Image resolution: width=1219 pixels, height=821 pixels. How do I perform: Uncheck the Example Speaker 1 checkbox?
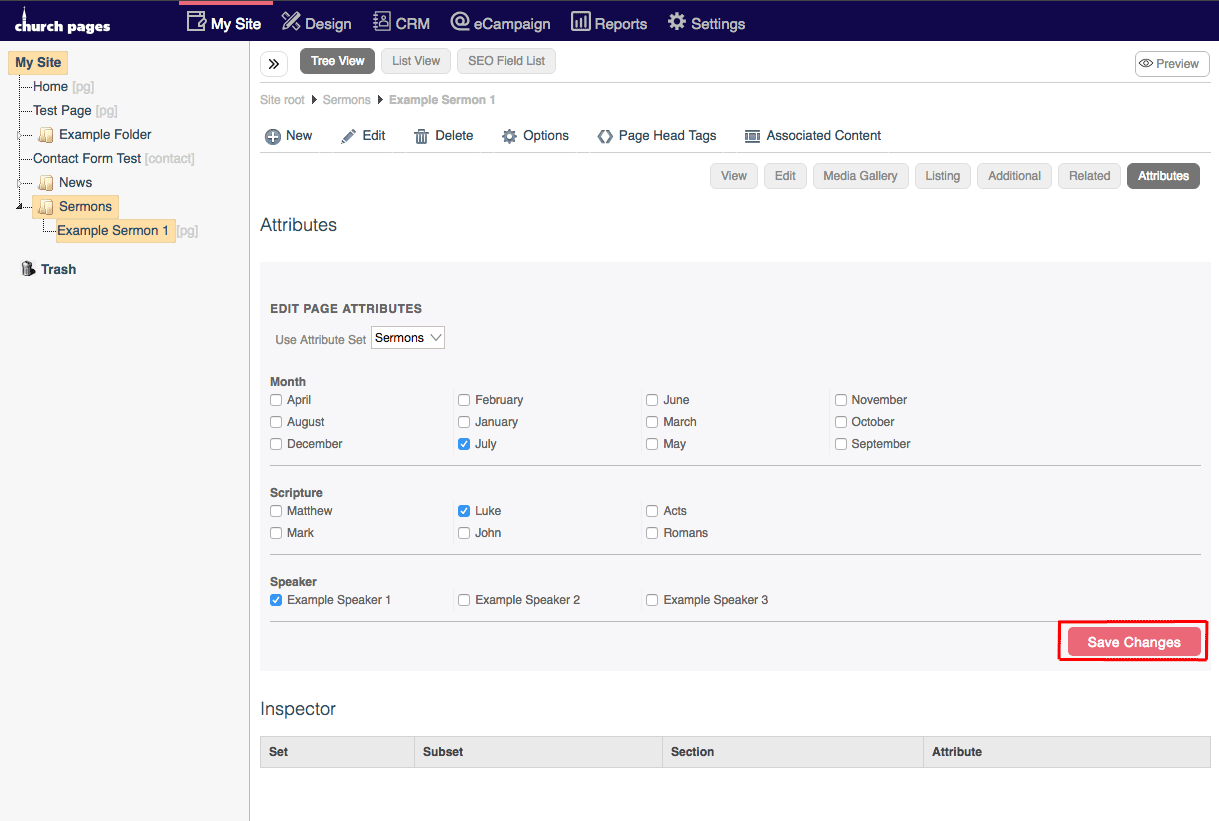276,600
